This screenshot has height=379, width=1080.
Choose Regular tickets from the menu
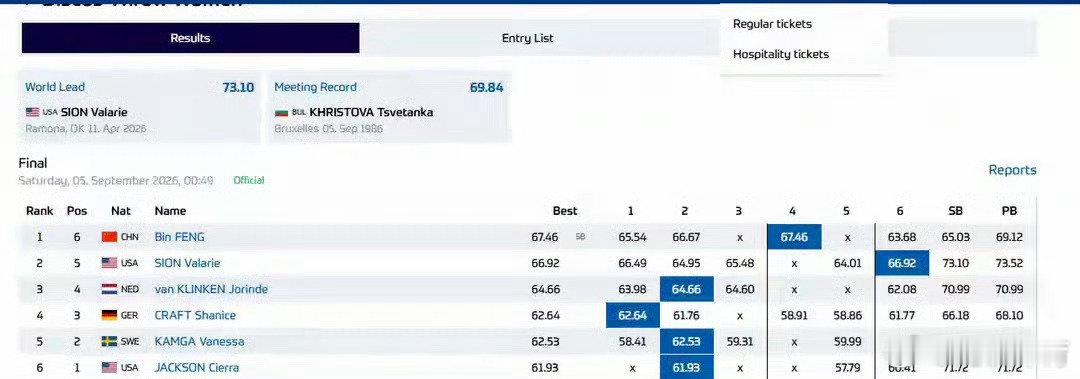tap(772, 24)
